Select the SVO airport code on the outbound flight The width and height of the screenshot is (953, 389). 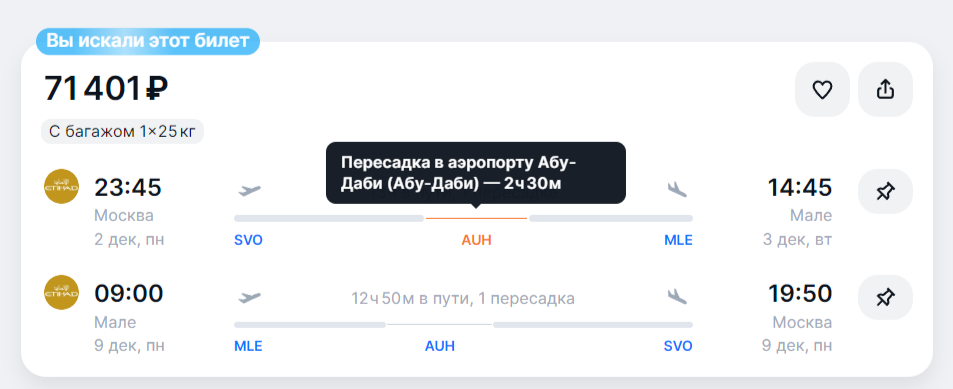(x=248, y=240)
